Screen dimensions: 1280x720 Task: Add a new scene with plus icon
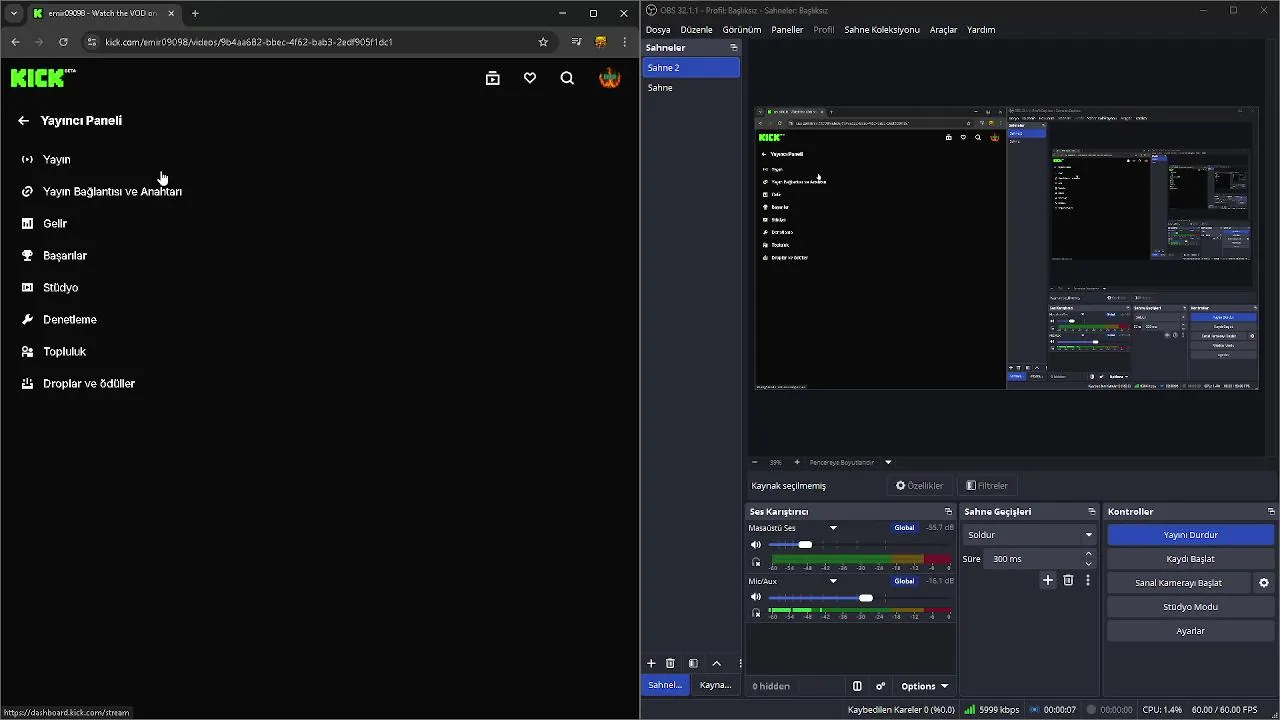coord(651,663)
